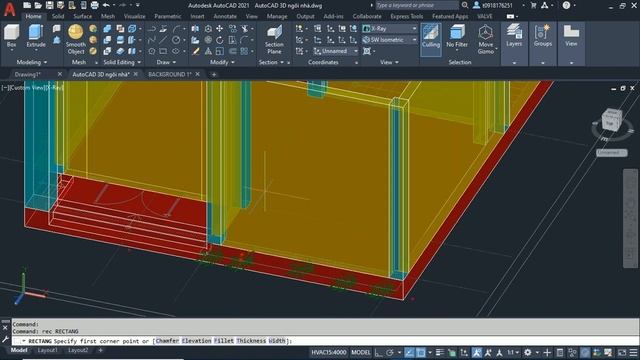Click the viewport X-Ray visual style label
Image resolution: width=640 pixels, height=360 pixels.
pyautogui.click(x=55, y=88)
